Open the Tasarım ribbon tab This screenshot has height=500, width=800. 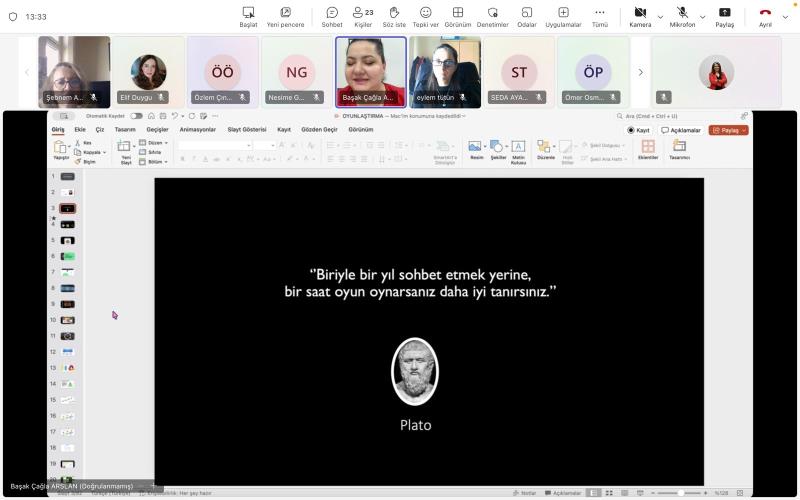(x=125, y=130)
